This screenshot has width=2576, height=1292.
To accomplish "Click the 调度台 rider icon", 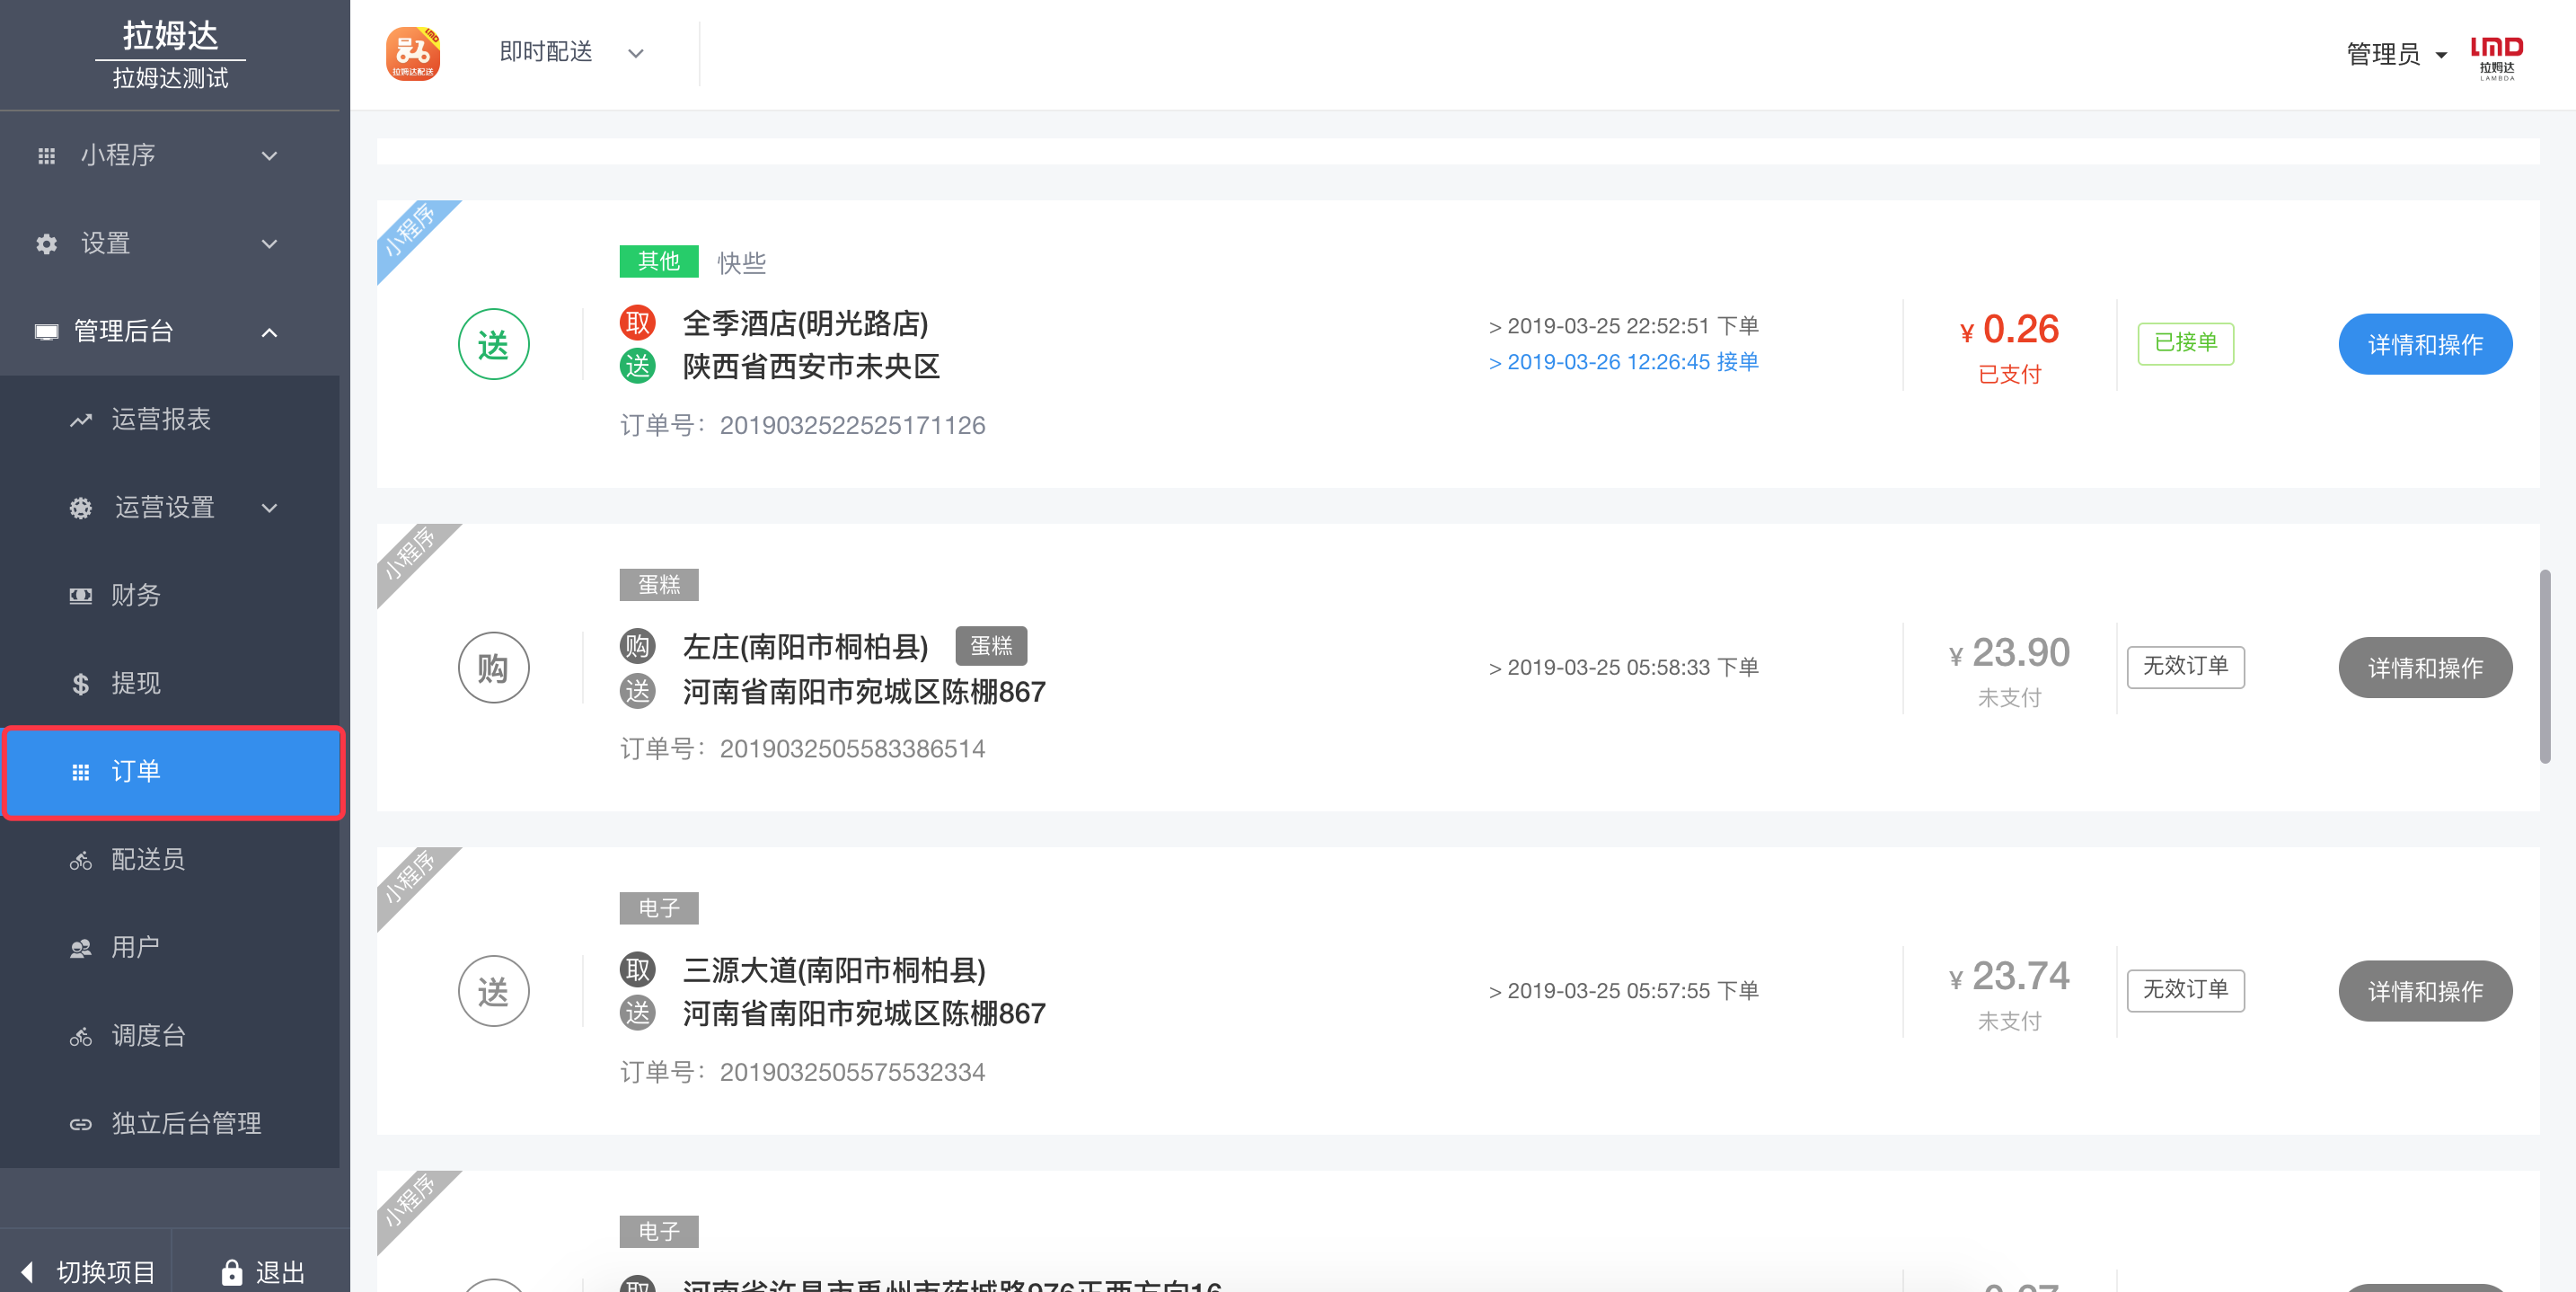I will point(81,1036).
